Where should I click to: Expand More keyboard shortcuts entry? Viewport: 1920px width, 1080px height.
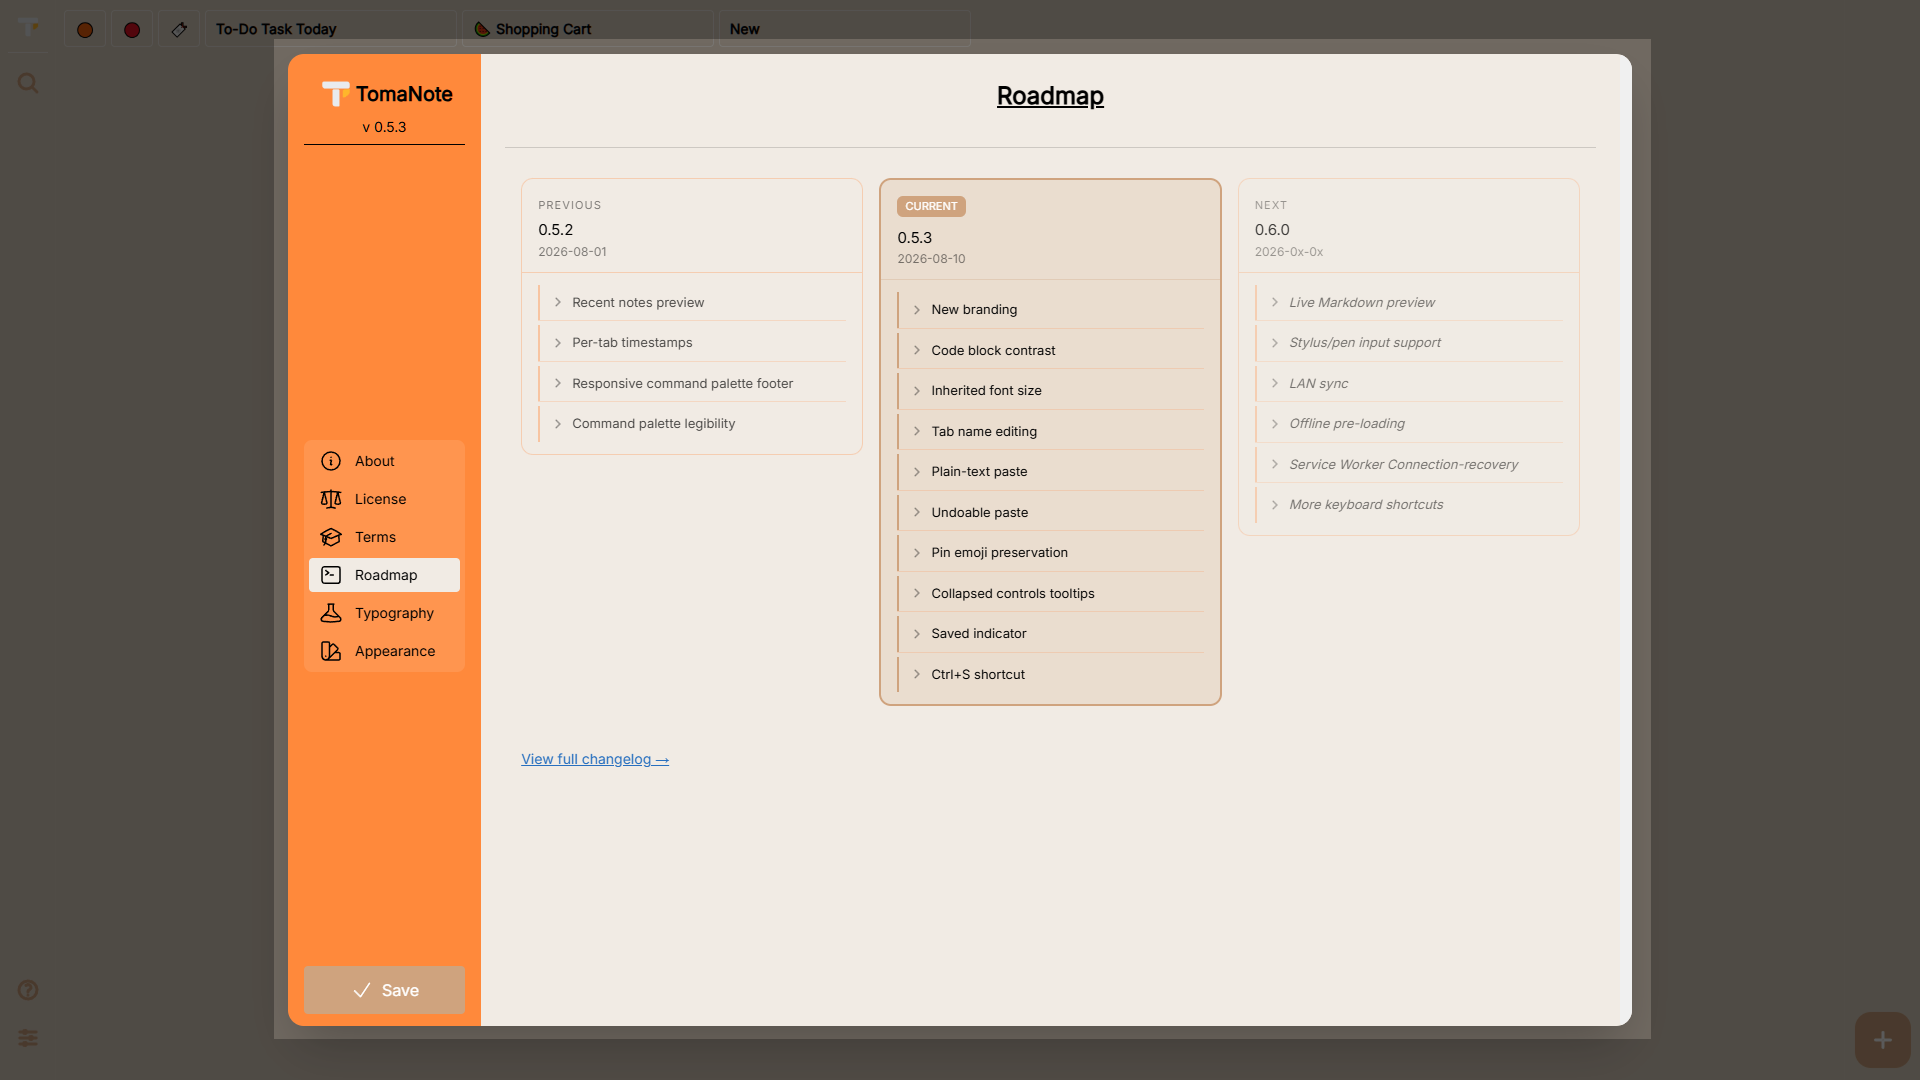[x=1409, y=505]
